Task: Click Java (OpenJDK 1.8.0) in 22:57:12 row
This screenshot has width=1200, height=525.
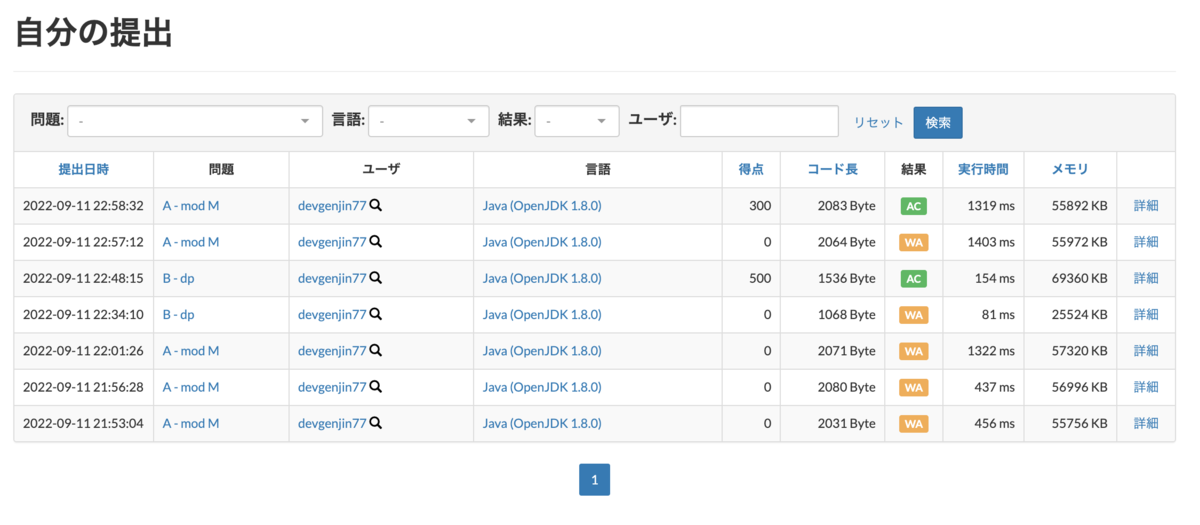Action: (542, 242)
